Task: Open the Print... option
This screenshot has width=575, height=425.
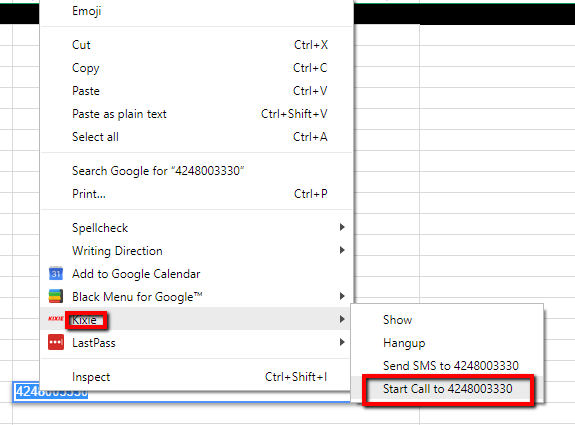Action: pyautogui.click(x=196, y=194)
